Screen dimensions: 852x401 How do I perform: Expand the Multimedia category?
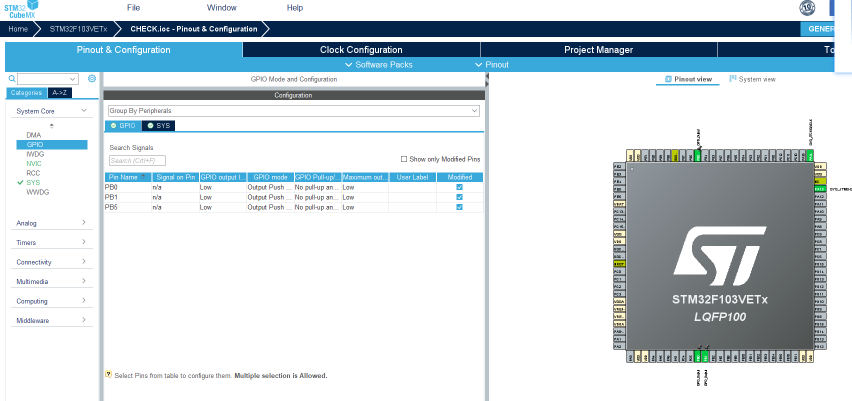click(x=84, y=281)
